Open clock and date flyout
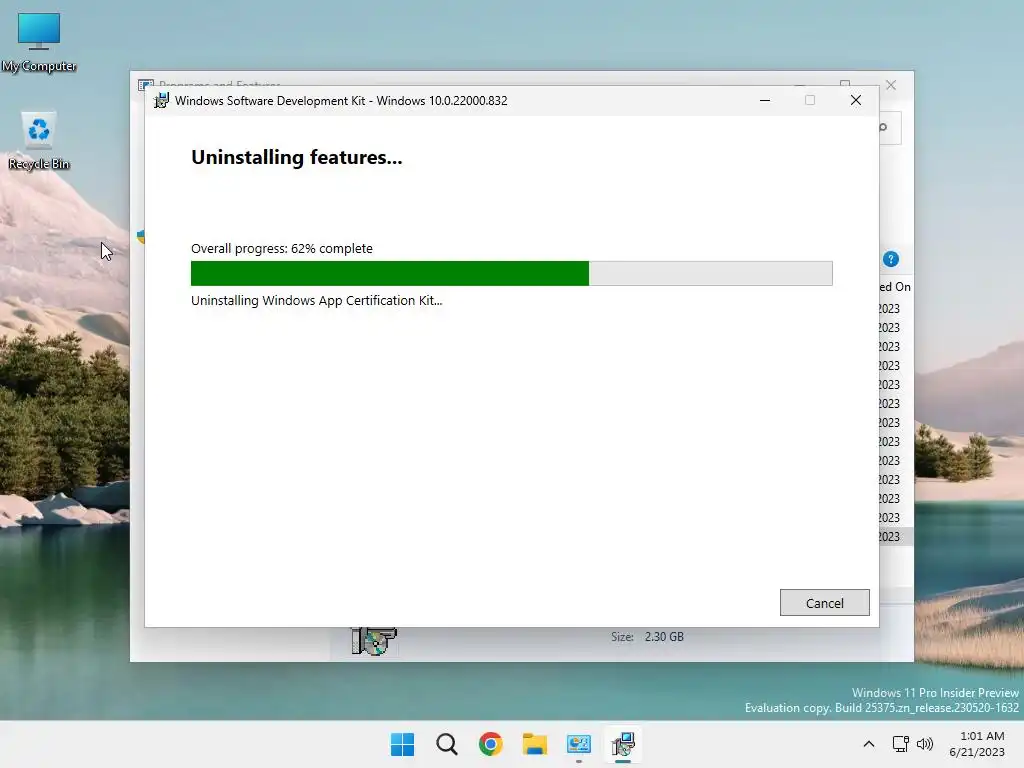 [977, 744]
